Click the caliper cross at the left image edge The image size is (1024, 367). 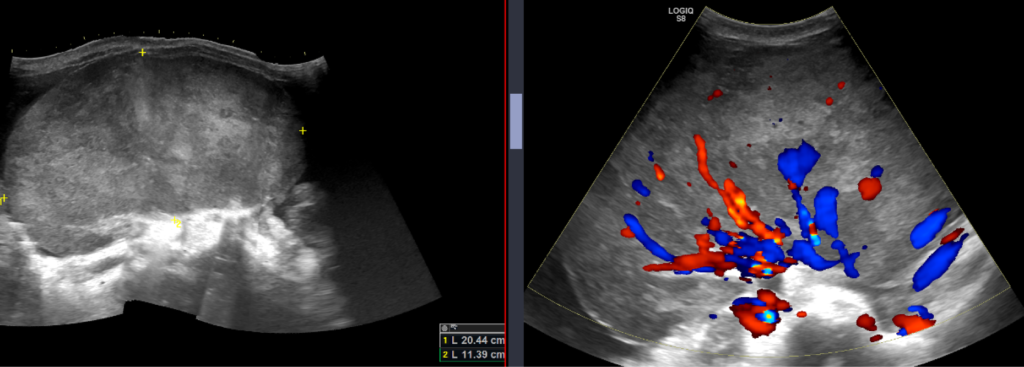(x=3, y=198)
